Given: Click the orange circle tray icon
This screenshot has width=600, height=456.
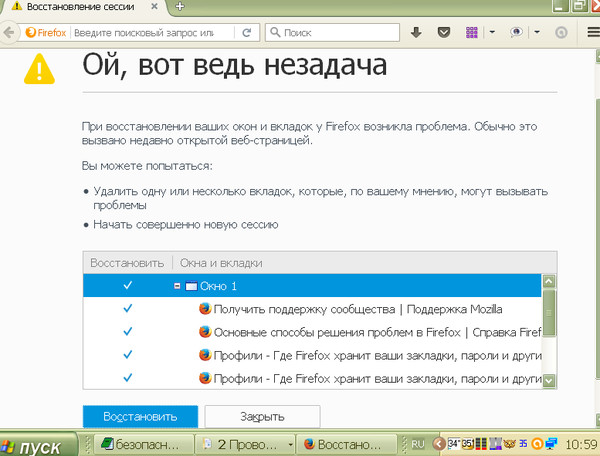Looking at the screenshot, I should (x=537, y=444).
